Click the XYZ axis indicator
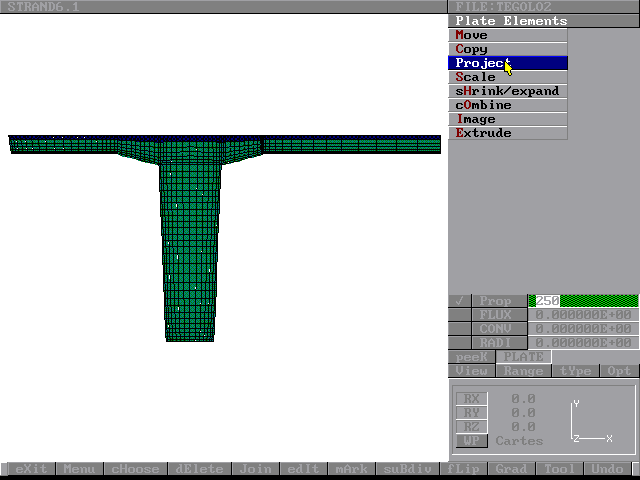 (x=591, y=421)
